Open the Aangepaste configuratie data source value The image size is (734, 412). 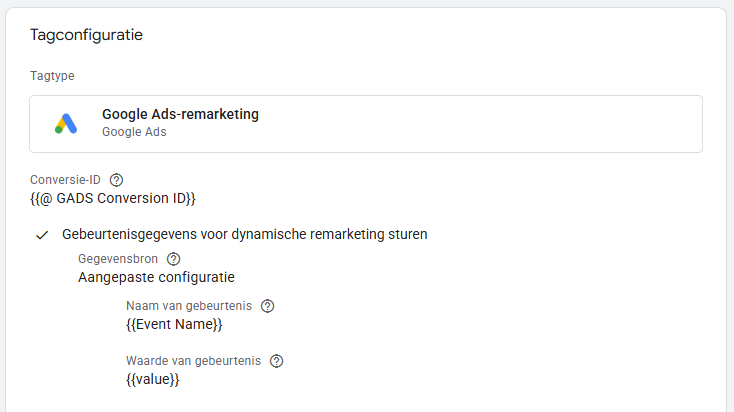pyautogui.click(x=156, y=278)
